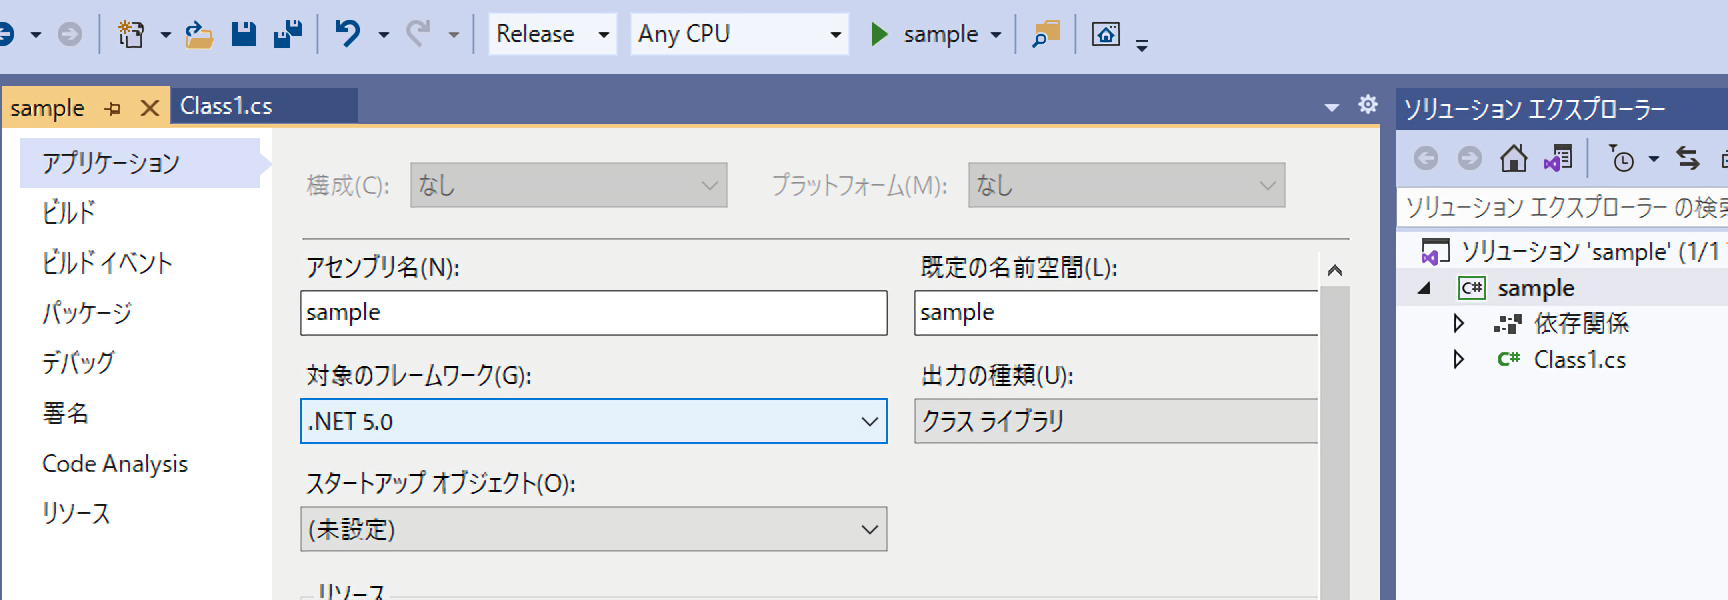Click Sync with Active Document icon

click(1688, 158)
